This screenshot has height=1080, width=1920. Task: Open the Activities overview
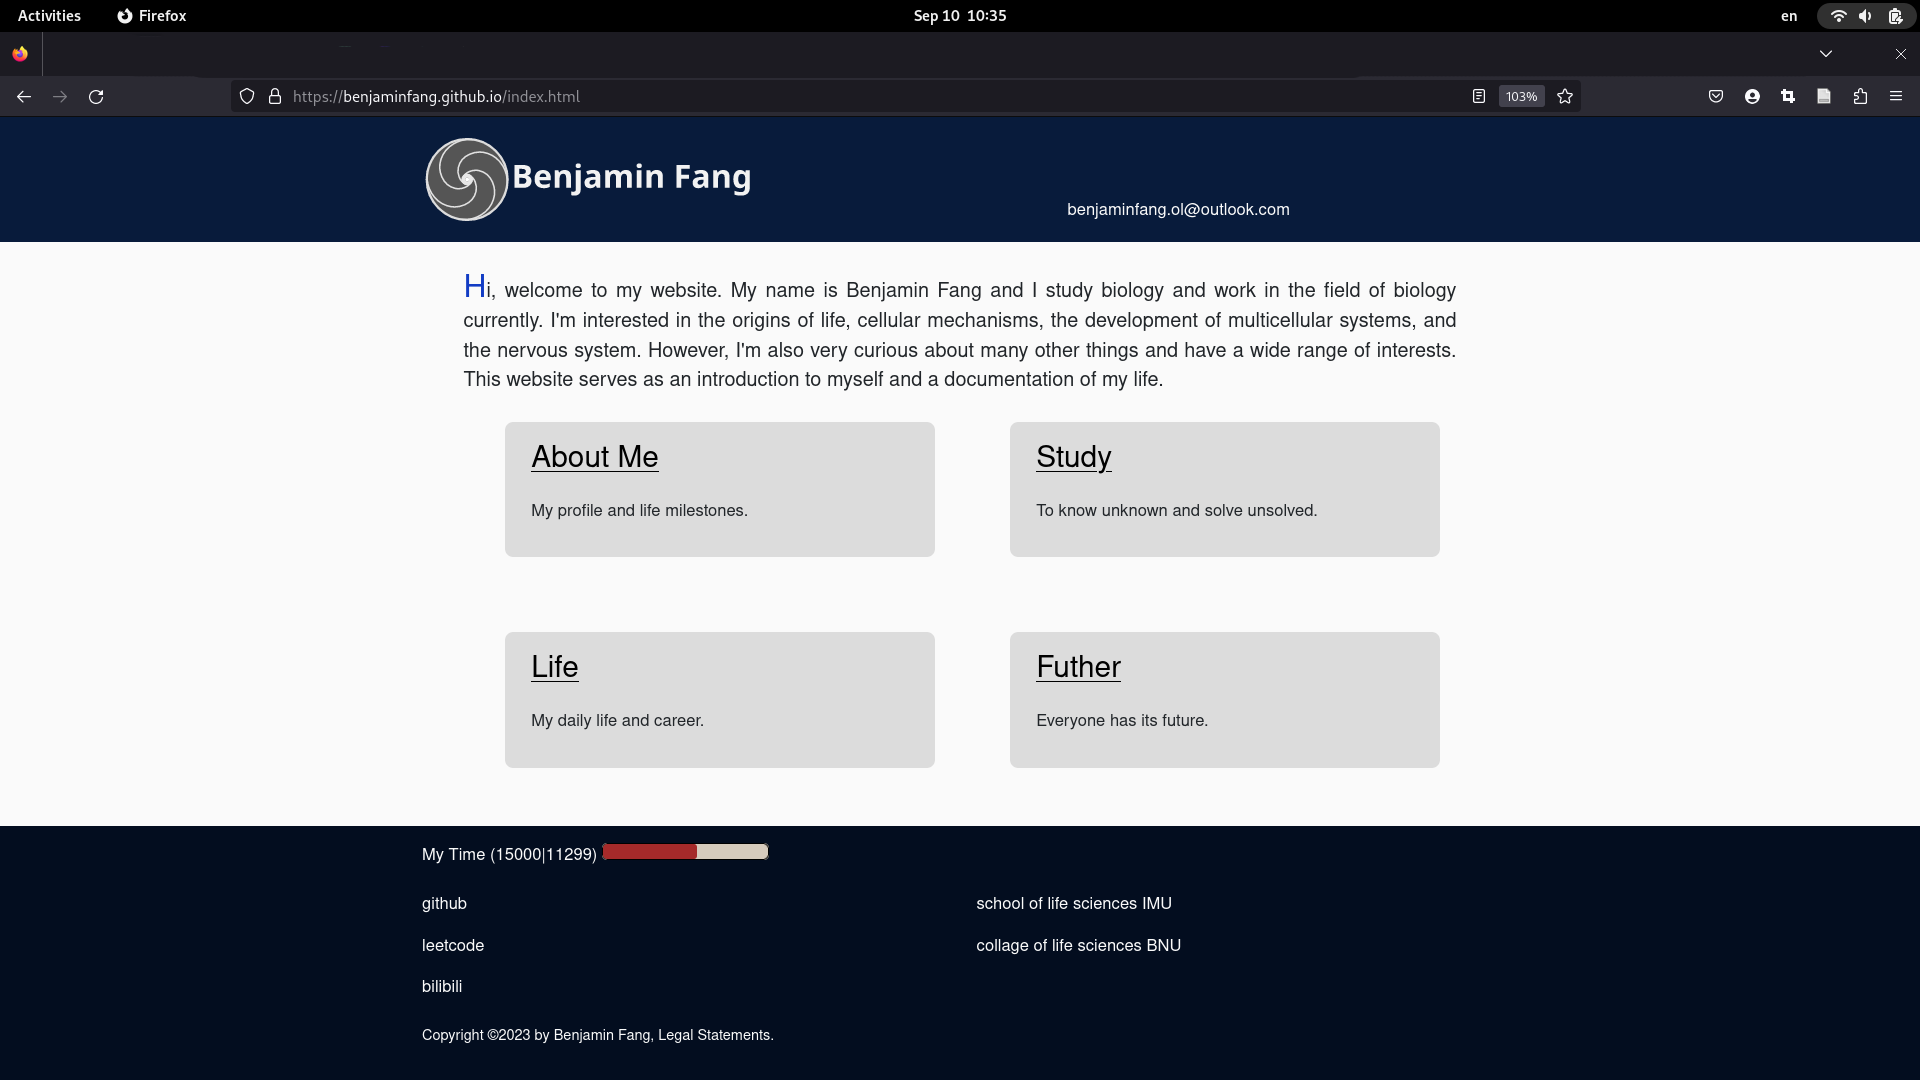[x=49, y=16]
